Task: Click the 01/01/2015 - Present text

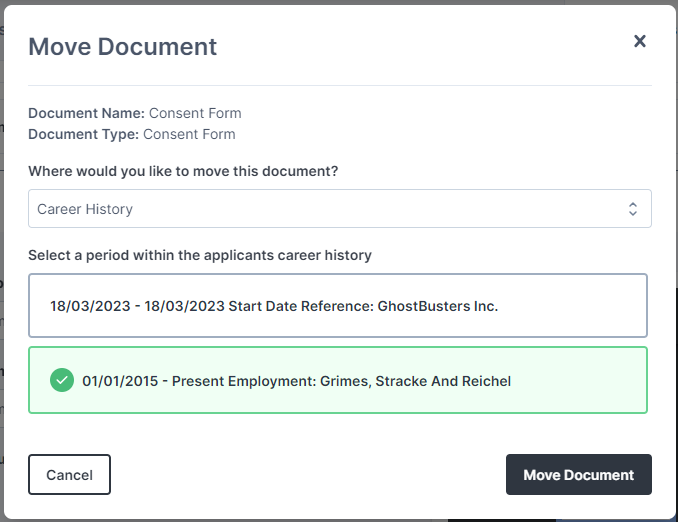Action: (154, 381)
